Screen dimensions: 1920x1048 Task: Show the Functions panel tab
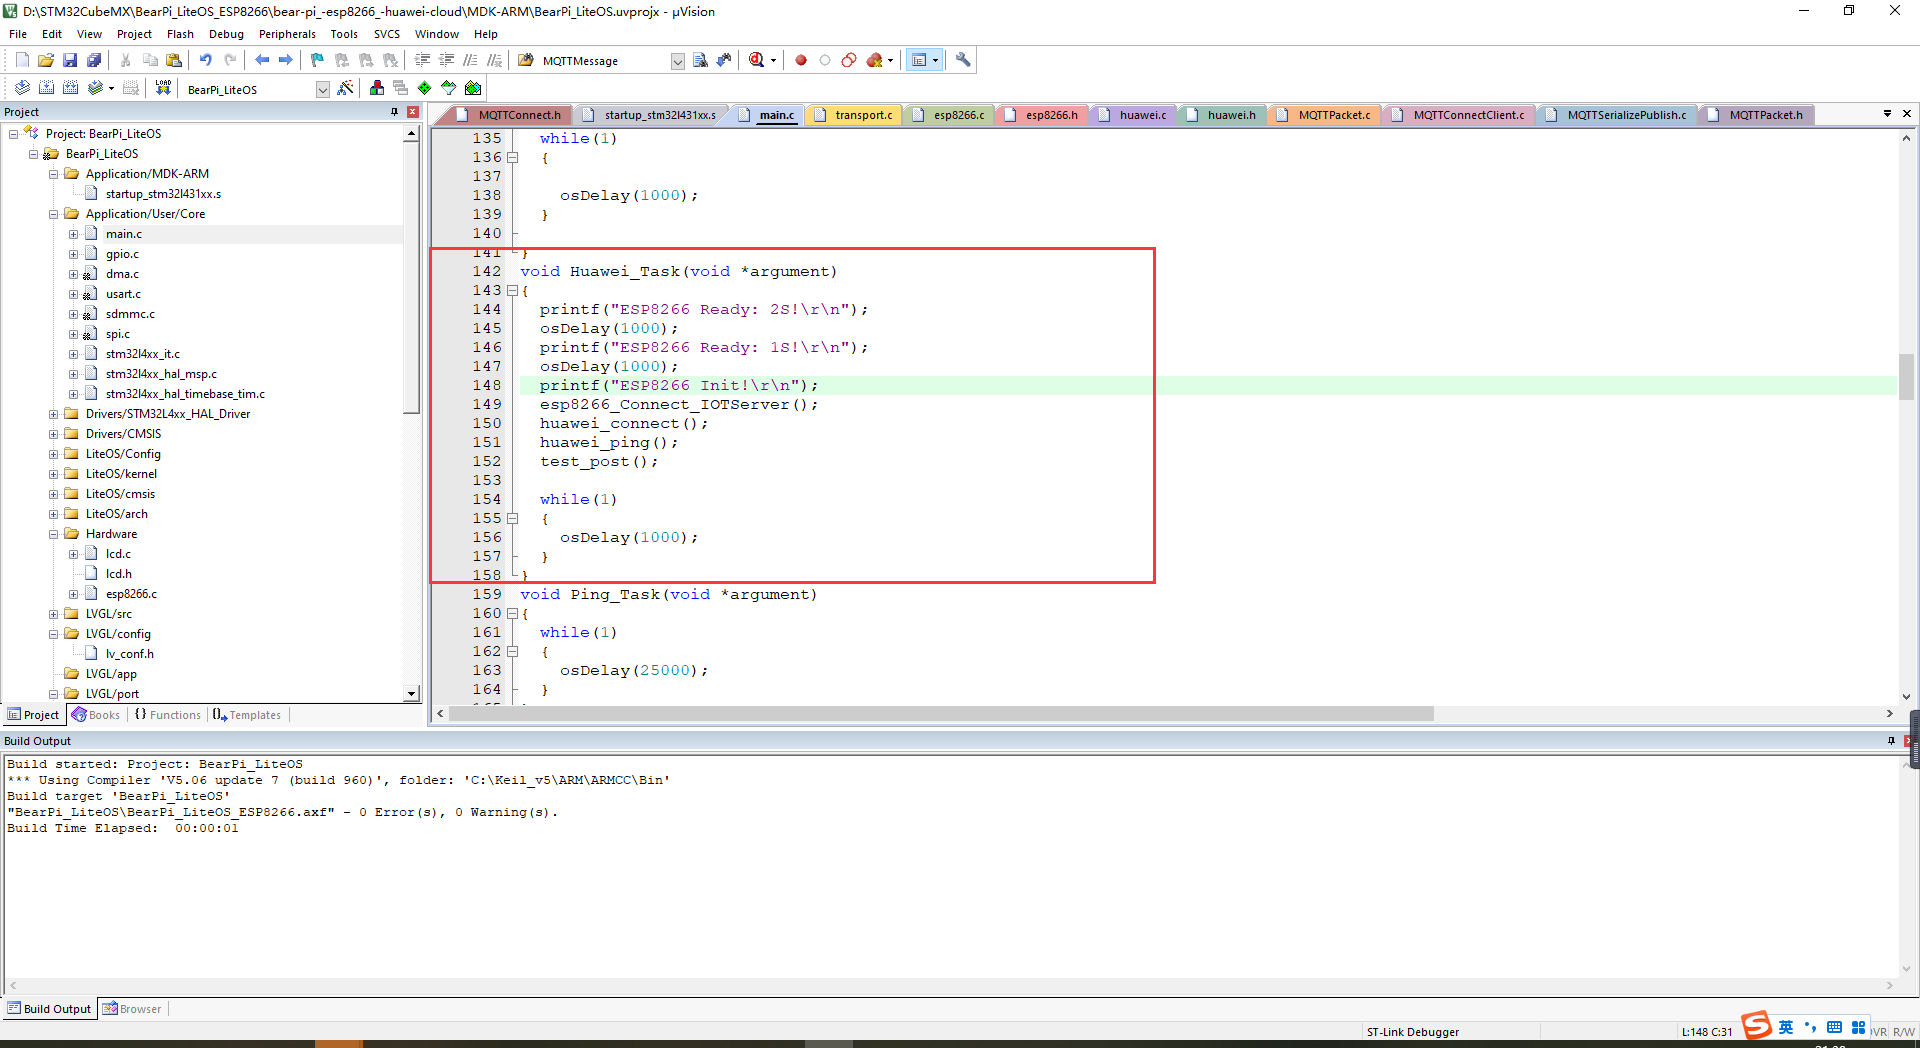[168, 715]
